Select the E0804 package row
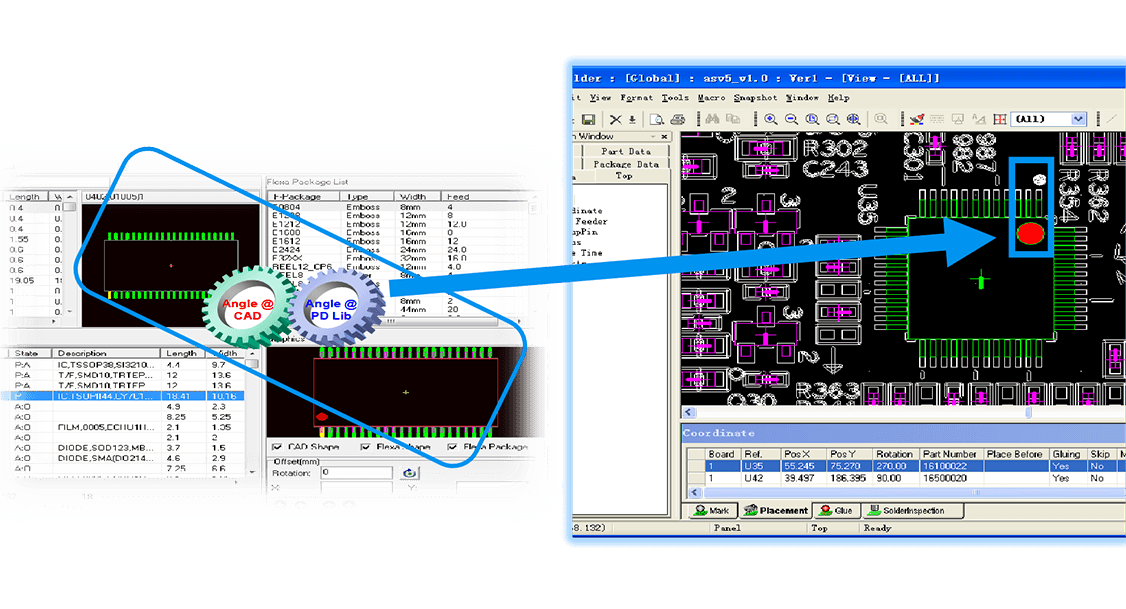 (x=399, y=207)
